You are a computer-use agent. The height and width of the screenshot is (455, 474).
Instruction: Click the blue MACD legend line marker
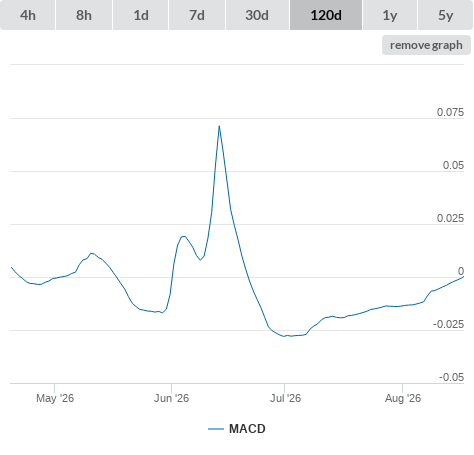[216, 429]
